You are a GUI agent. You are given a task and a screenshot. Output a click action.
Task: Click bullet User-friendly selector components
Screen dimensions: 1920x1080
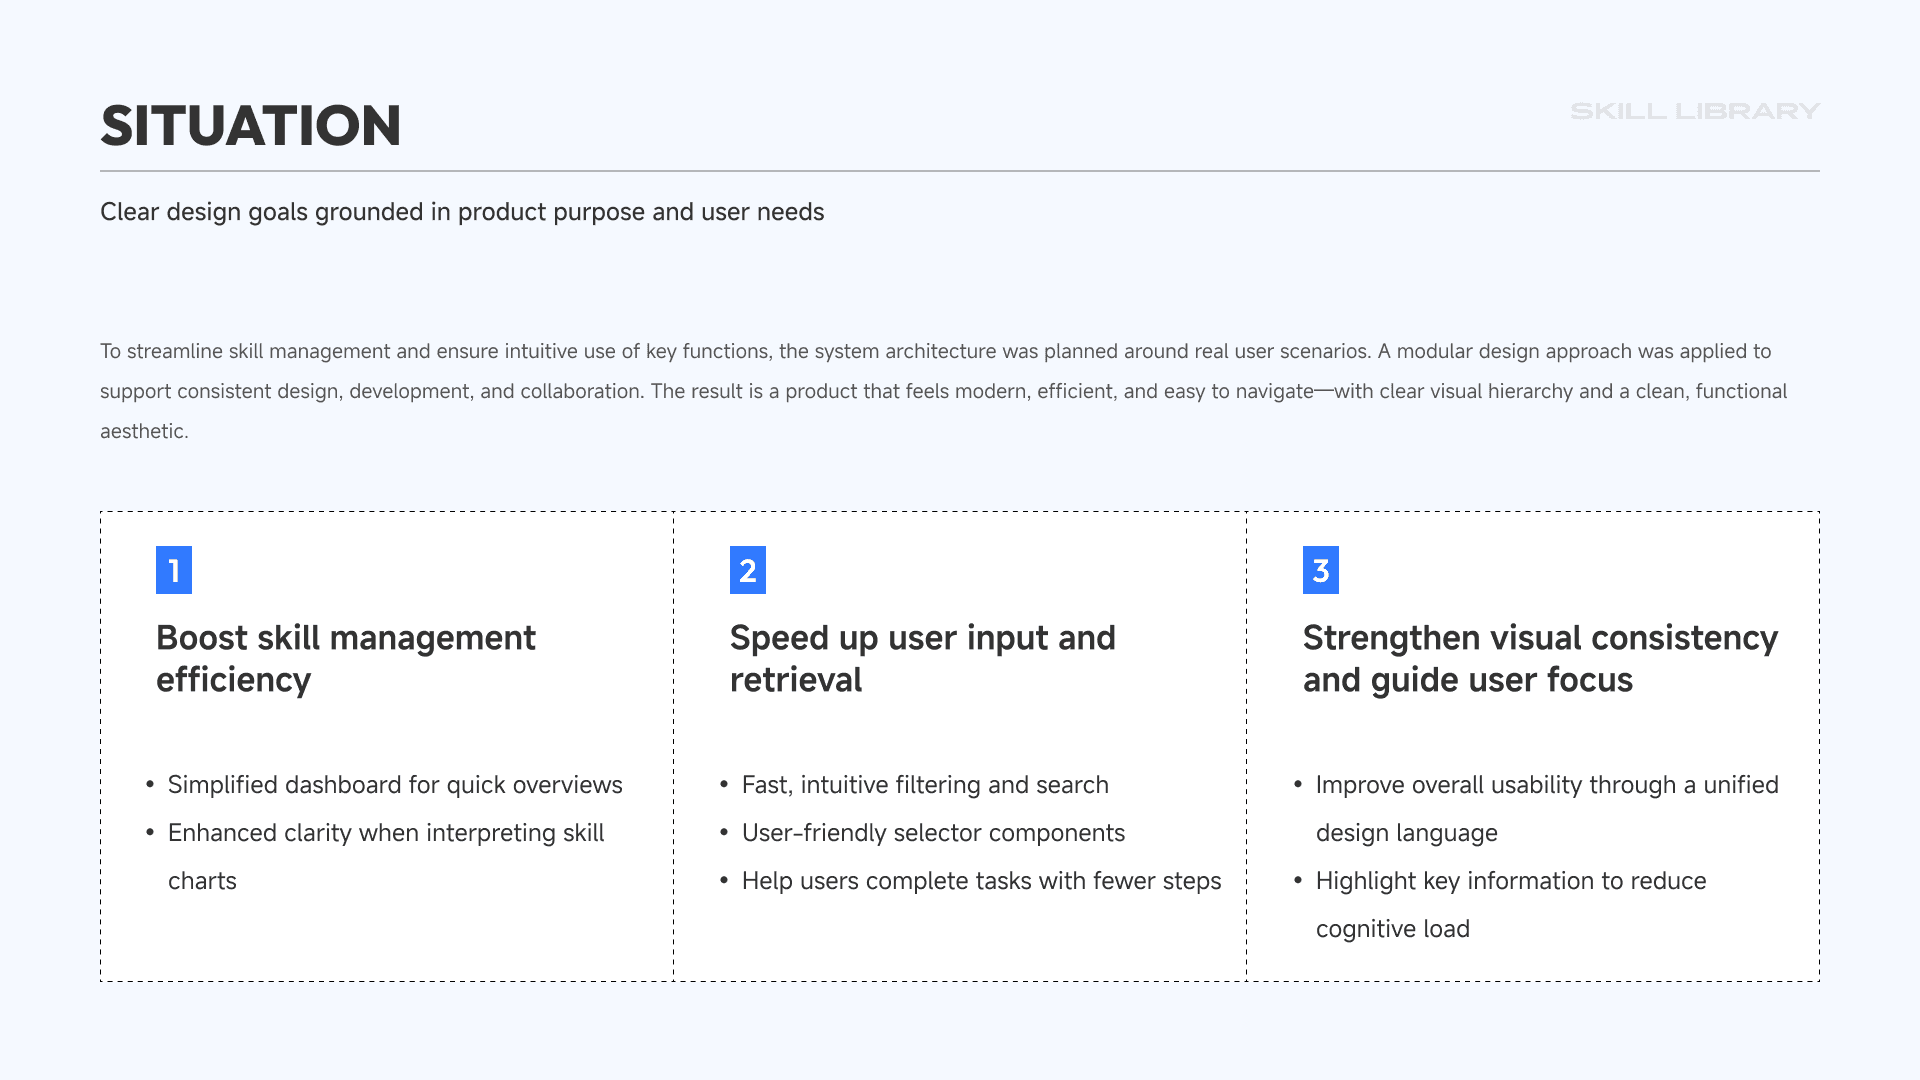tap(933, 833)
